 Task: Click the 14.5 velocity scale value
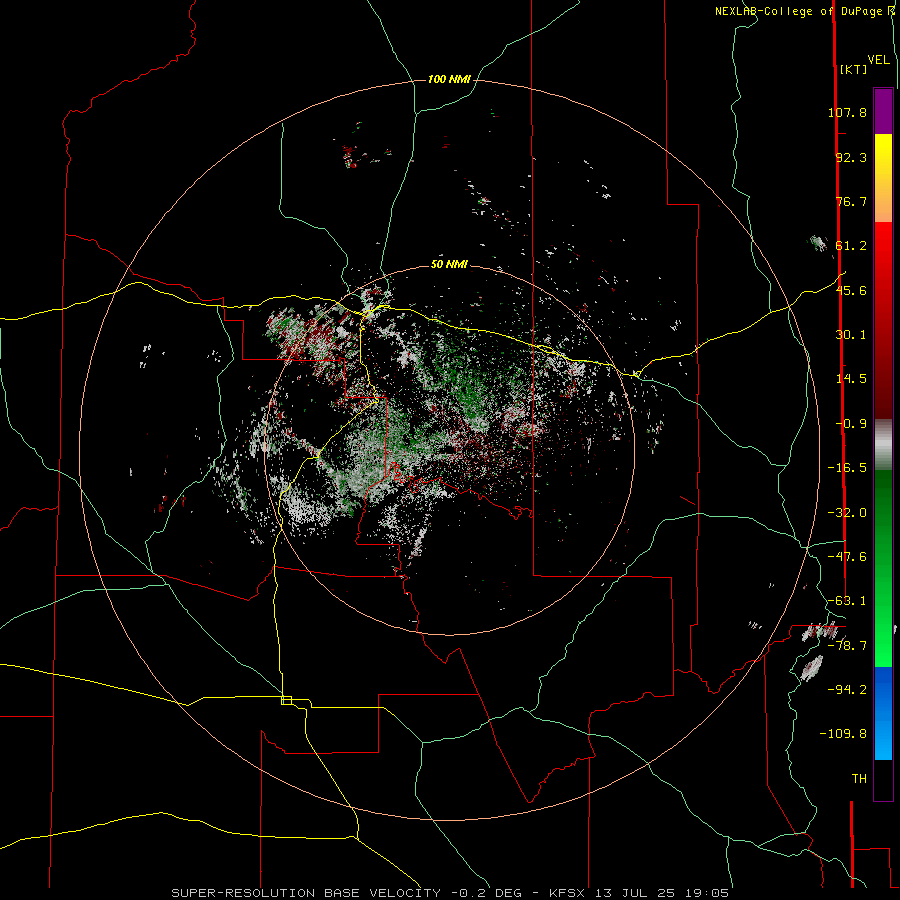coord(851,379)
